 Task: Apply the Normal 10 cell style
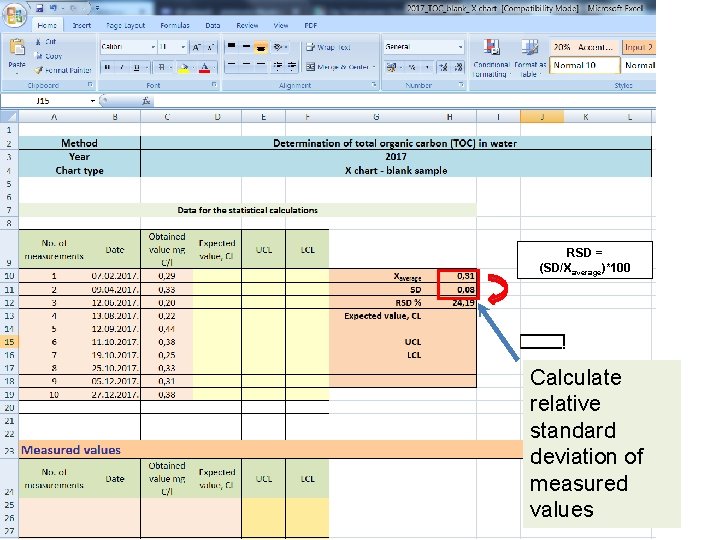(x=585, y=65)
